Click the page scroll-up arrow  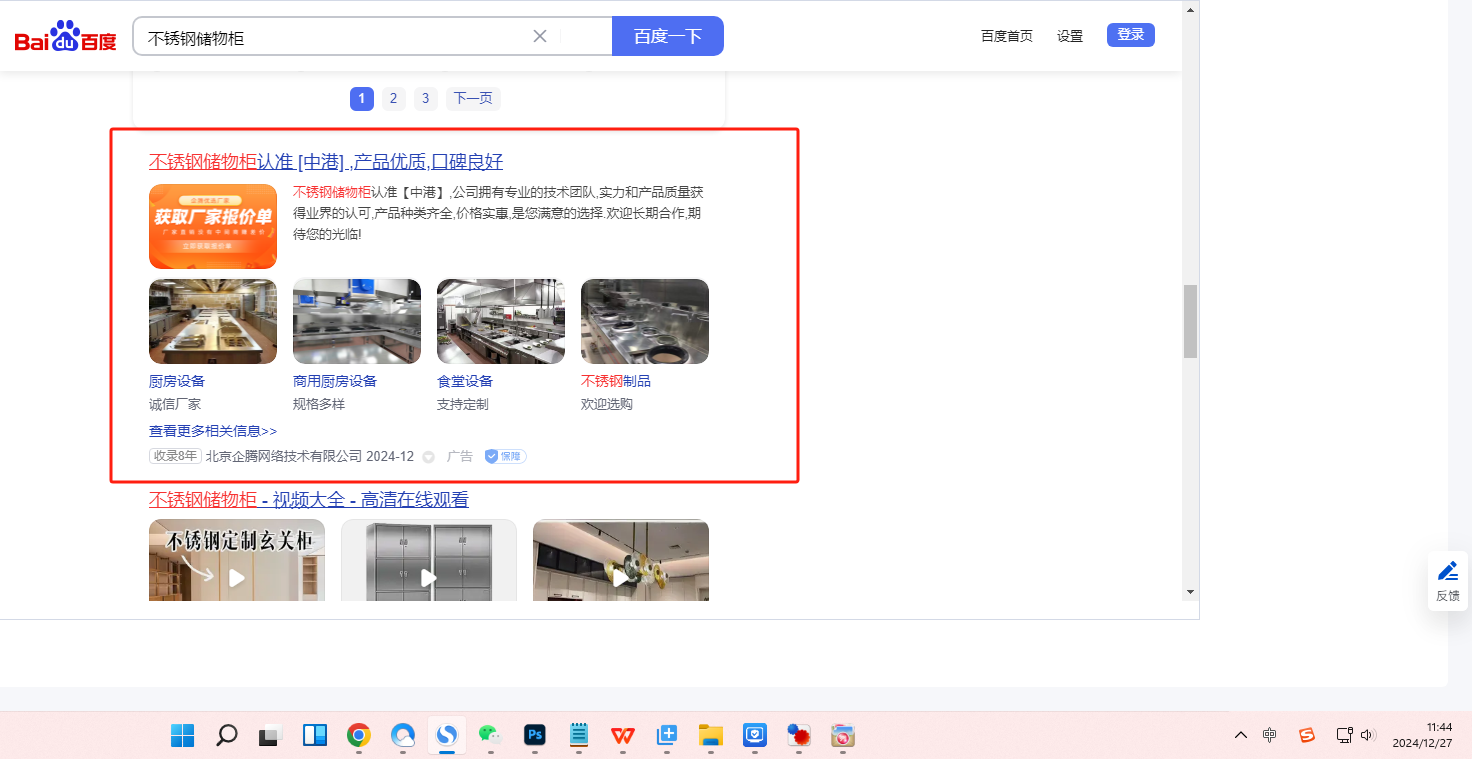point(1190,10)
